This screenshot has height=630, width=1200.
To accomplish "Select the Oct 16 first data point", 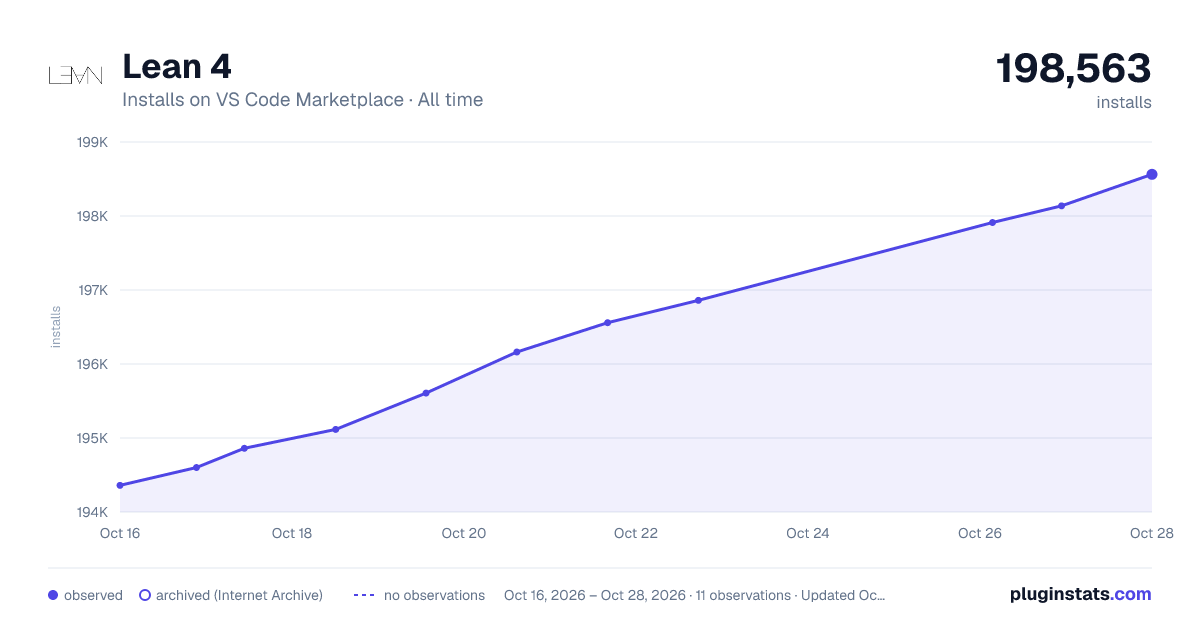I will point(120,485).
